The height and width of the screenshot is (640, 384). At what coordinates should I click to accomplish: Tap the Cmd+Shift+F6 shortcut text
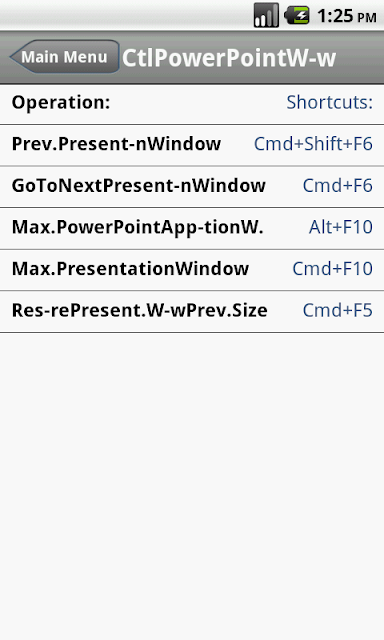[313, 144]
